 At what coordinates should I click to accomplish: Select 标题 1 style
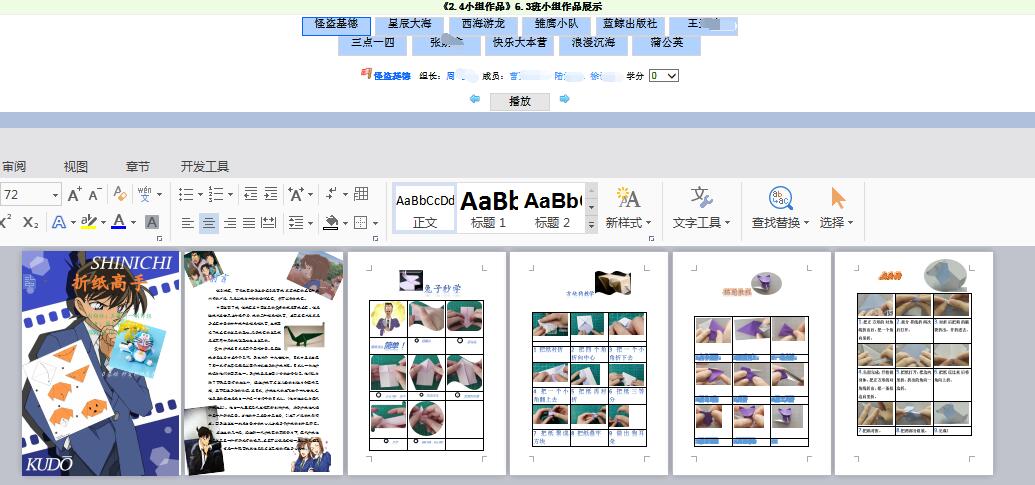[x=488, y=208]
